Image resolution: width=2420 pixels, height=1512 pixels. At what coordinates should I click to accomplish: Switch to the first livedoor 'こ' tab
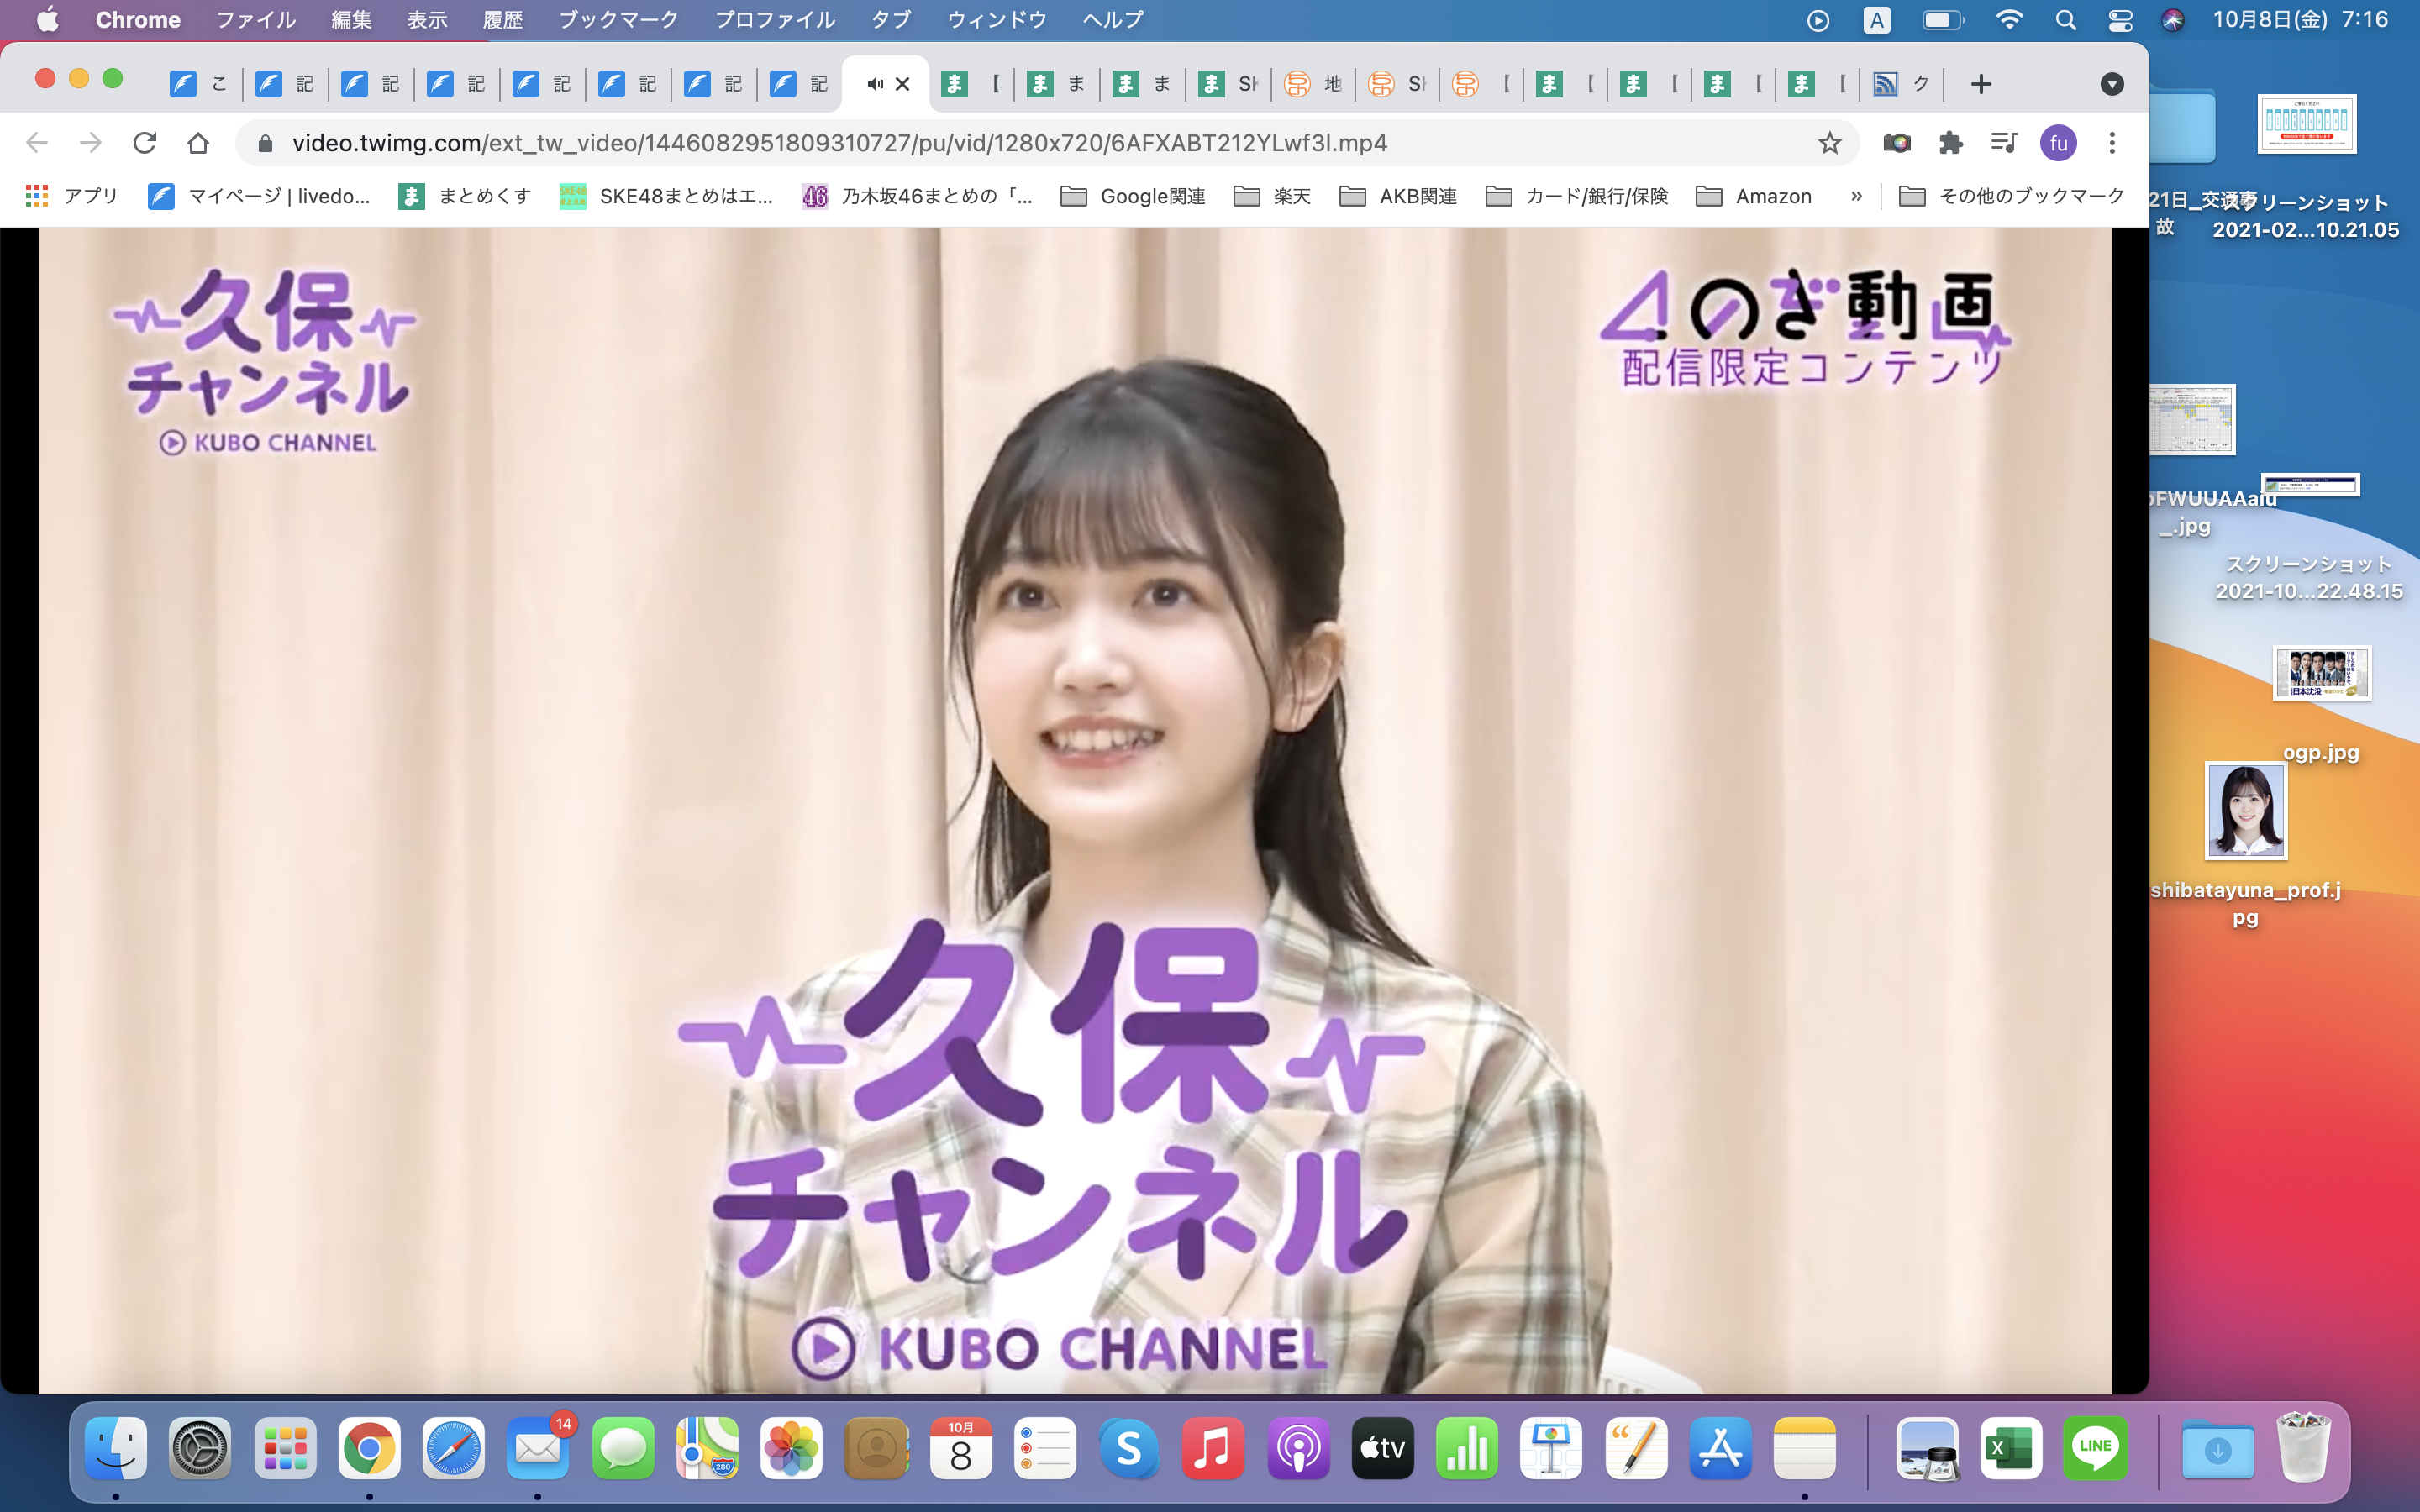[199, 84]
